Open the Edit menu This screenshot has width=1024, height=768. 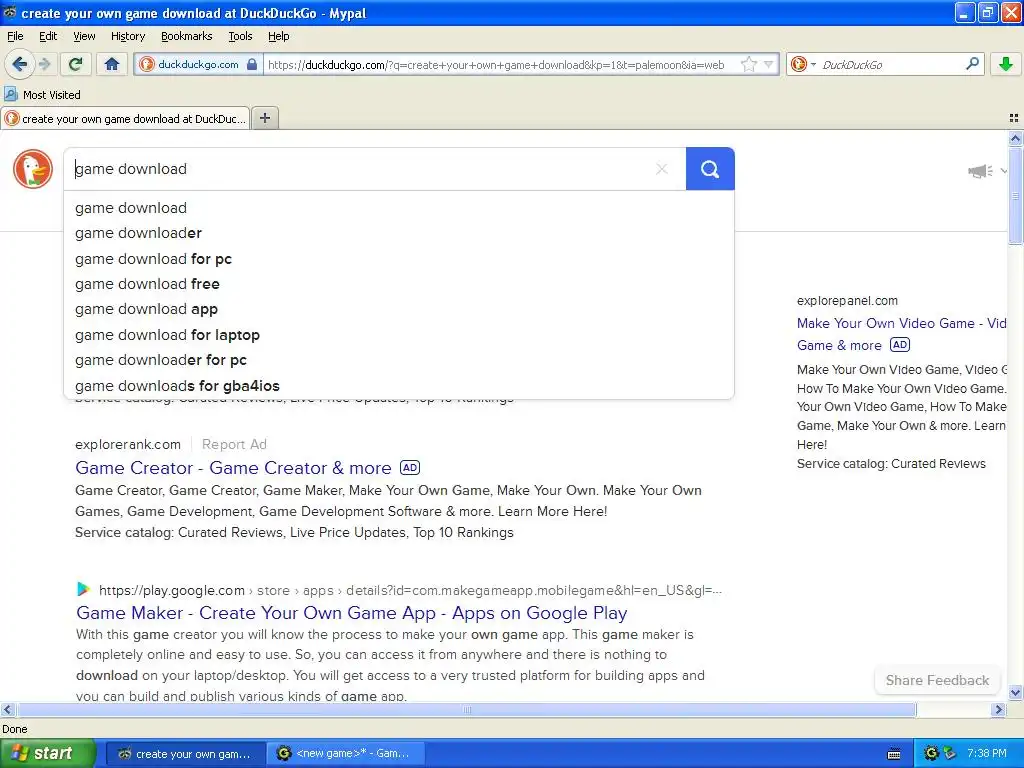coord(48,36)
